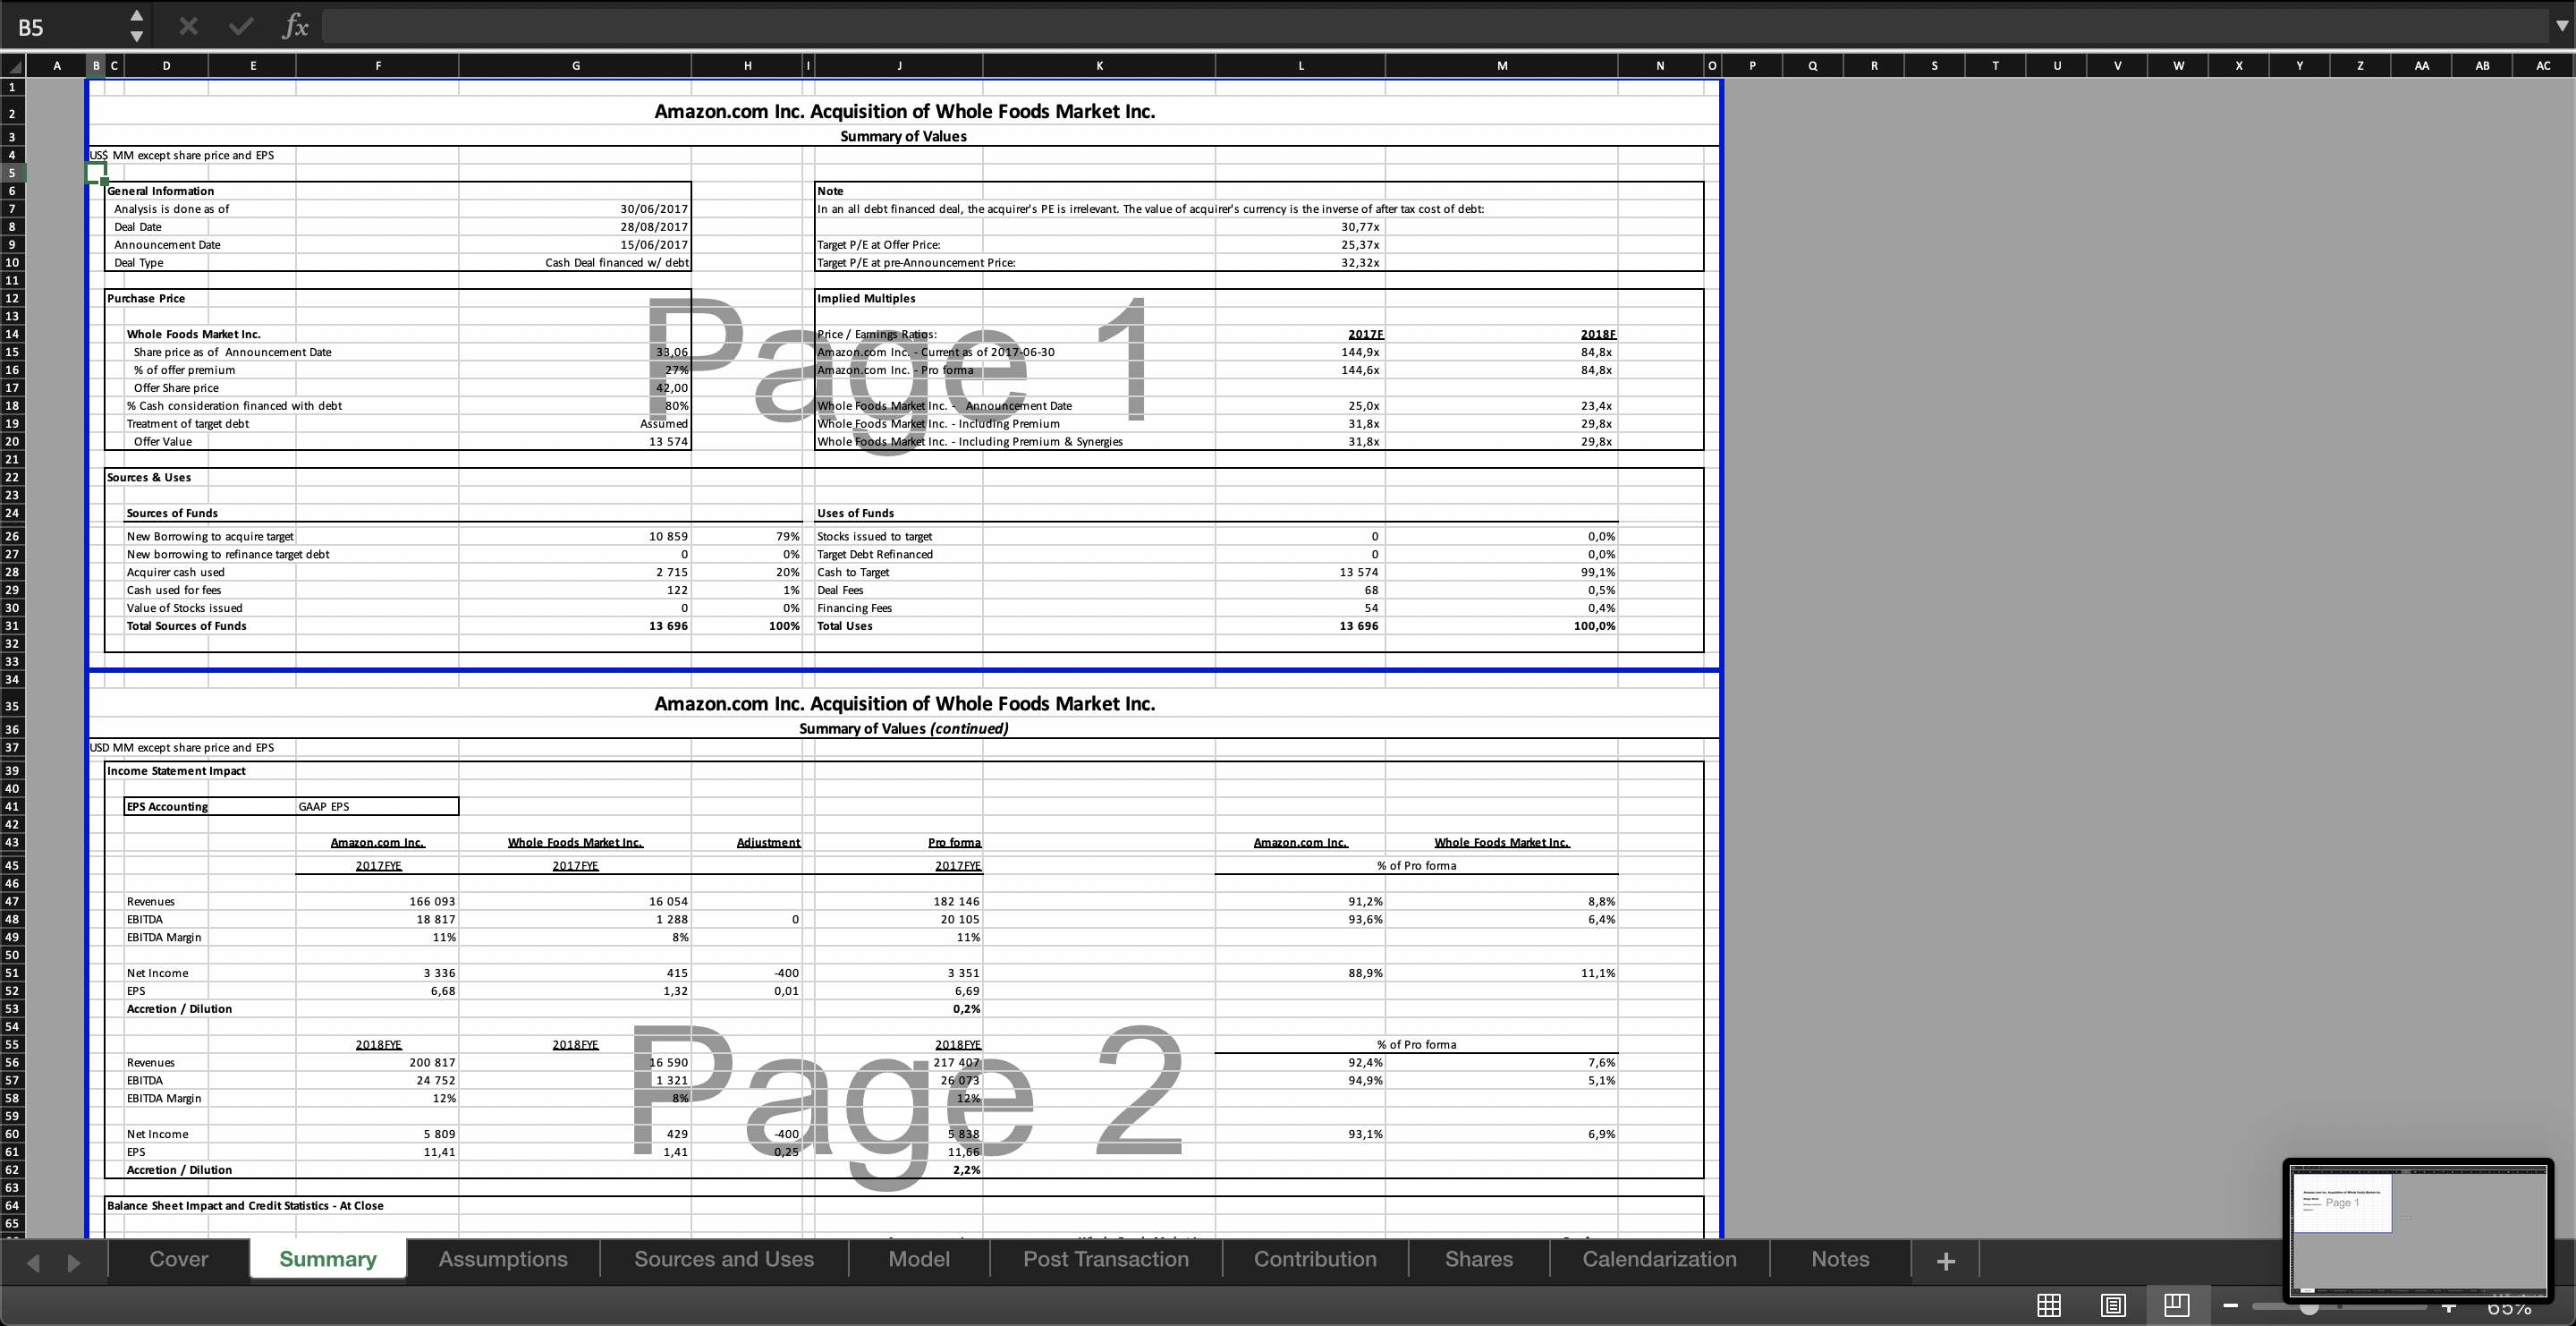The width and height of the screenshot is (2576, 1326).
Task: Switch to the Notes sheet tab
Action: point(1840,1259)
